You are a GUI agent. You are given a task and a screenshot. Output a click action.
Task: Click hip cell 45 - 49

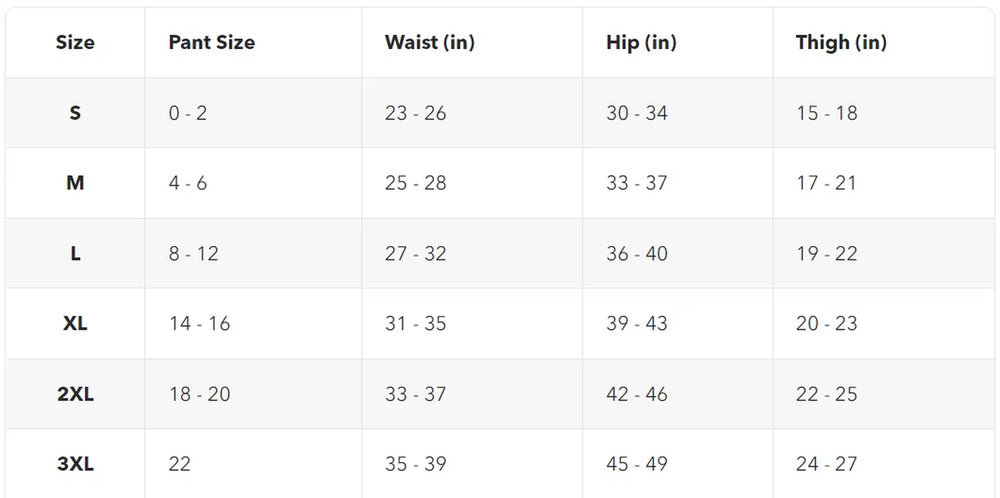pyautogui.click(x=637, y=464)
